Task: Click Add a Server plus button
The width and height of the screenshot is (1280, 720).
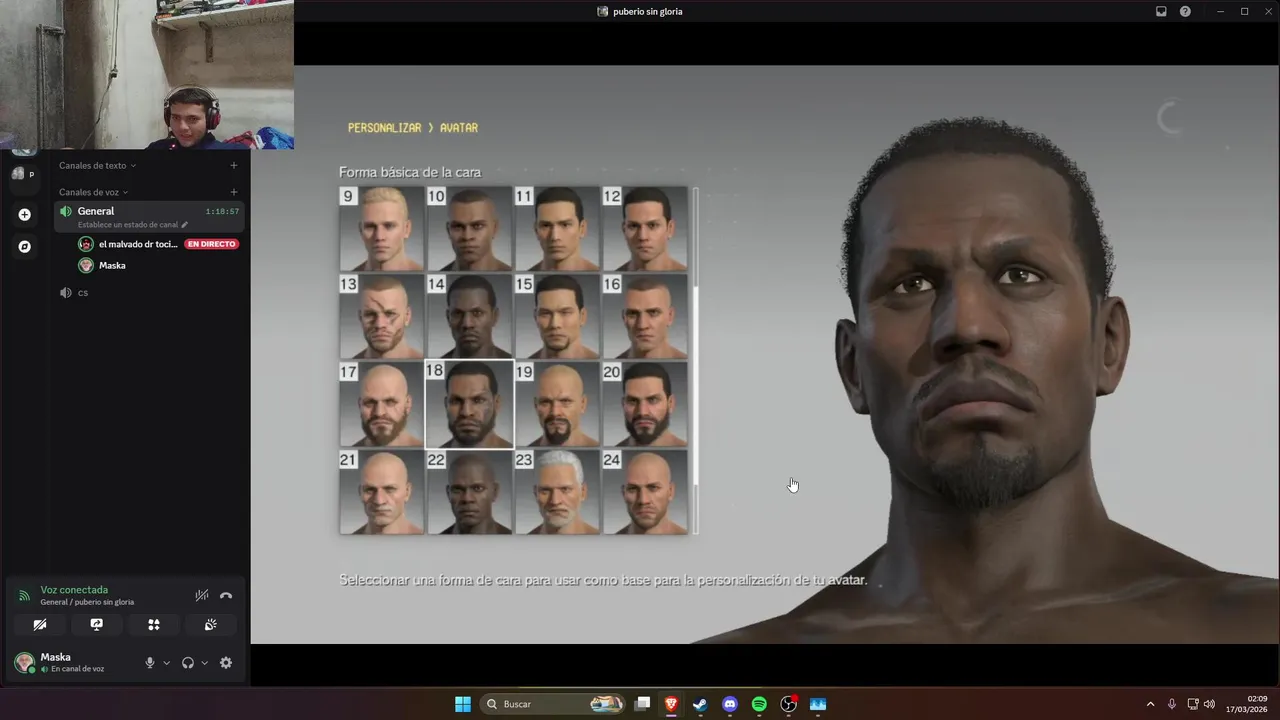Action: (x=25, y=215)
